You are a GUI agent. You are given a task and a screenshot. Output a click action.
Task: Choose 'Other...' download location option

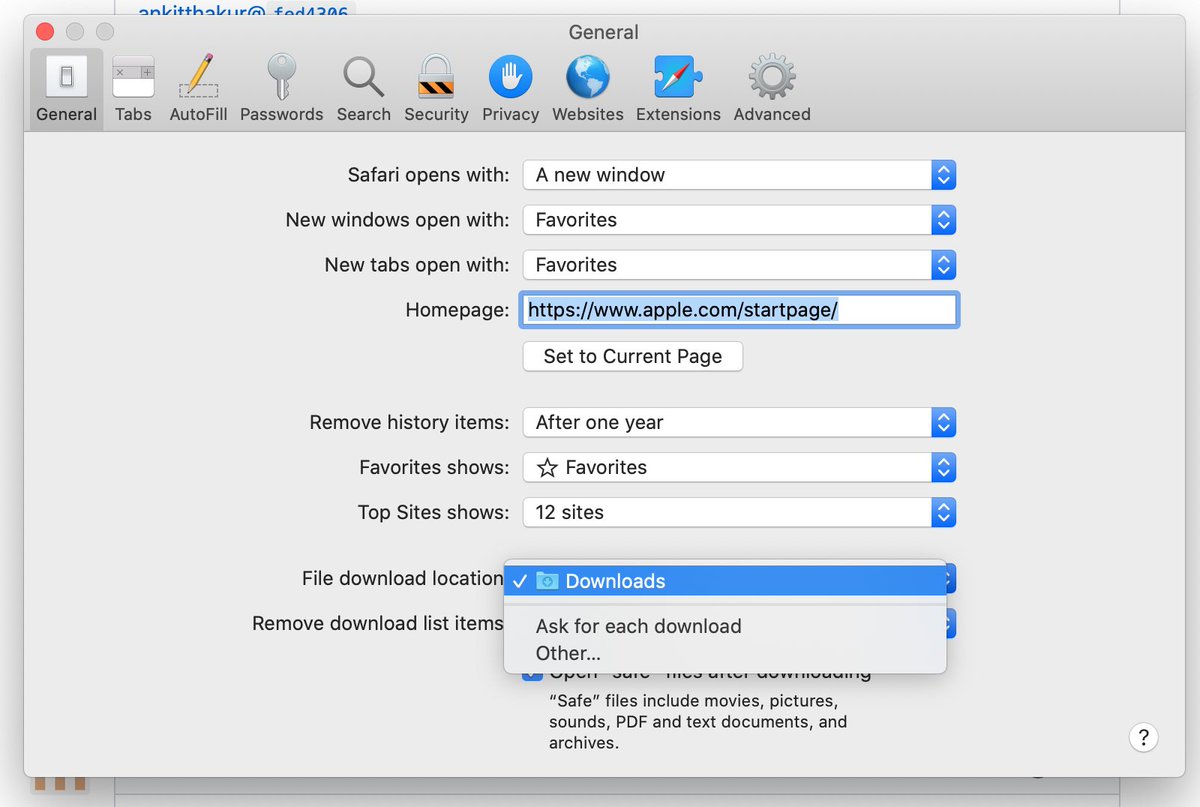tap(725, 653)
